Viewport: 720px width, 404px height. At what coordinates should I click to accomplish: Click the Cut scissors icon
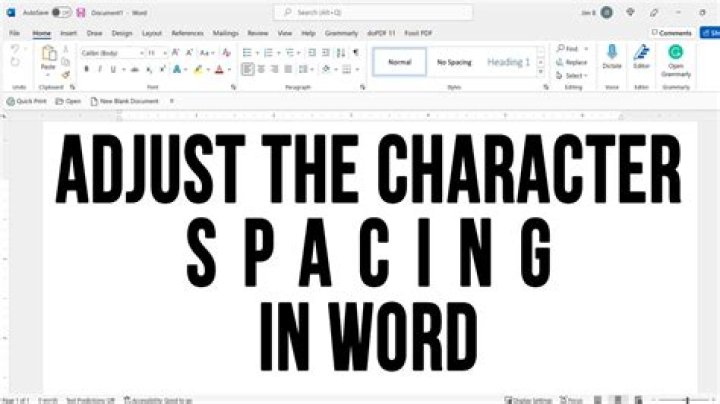(x=66, y=49)
